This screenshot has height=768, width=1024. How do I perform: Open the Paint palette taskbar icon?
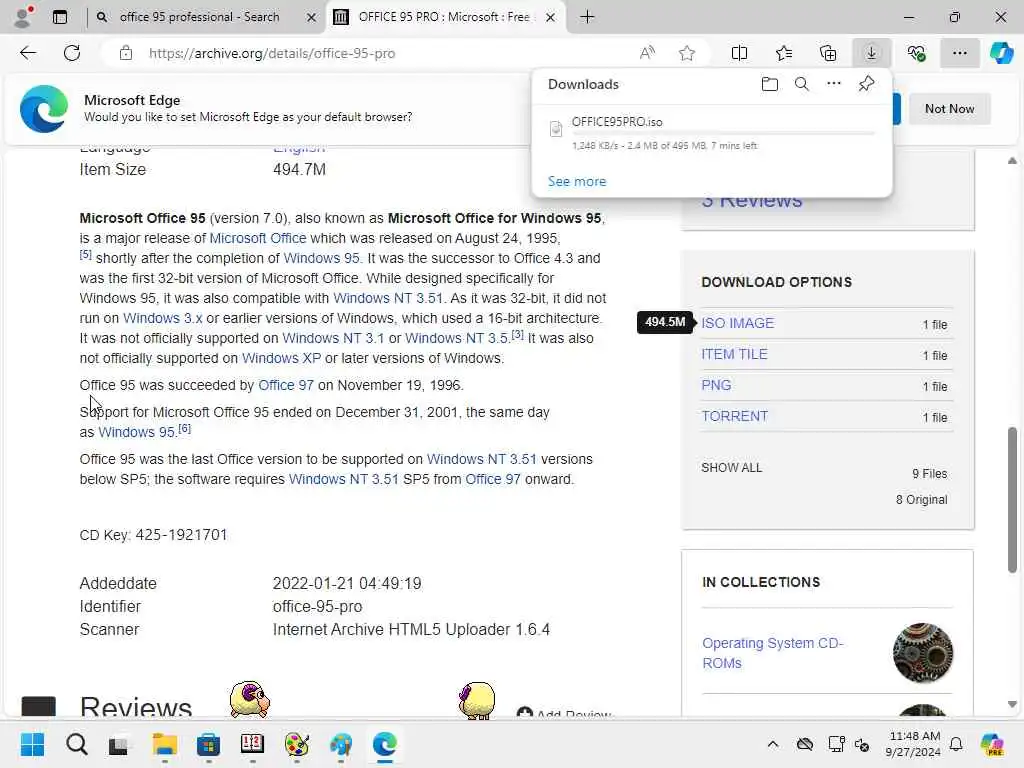tap(296, 744)
